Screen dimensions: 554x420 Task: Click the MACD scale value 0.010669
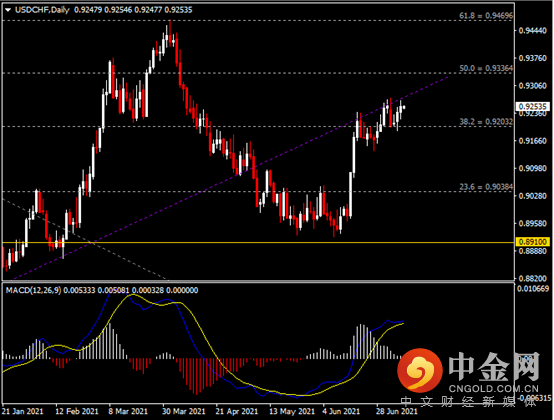(x=533, y=289)
